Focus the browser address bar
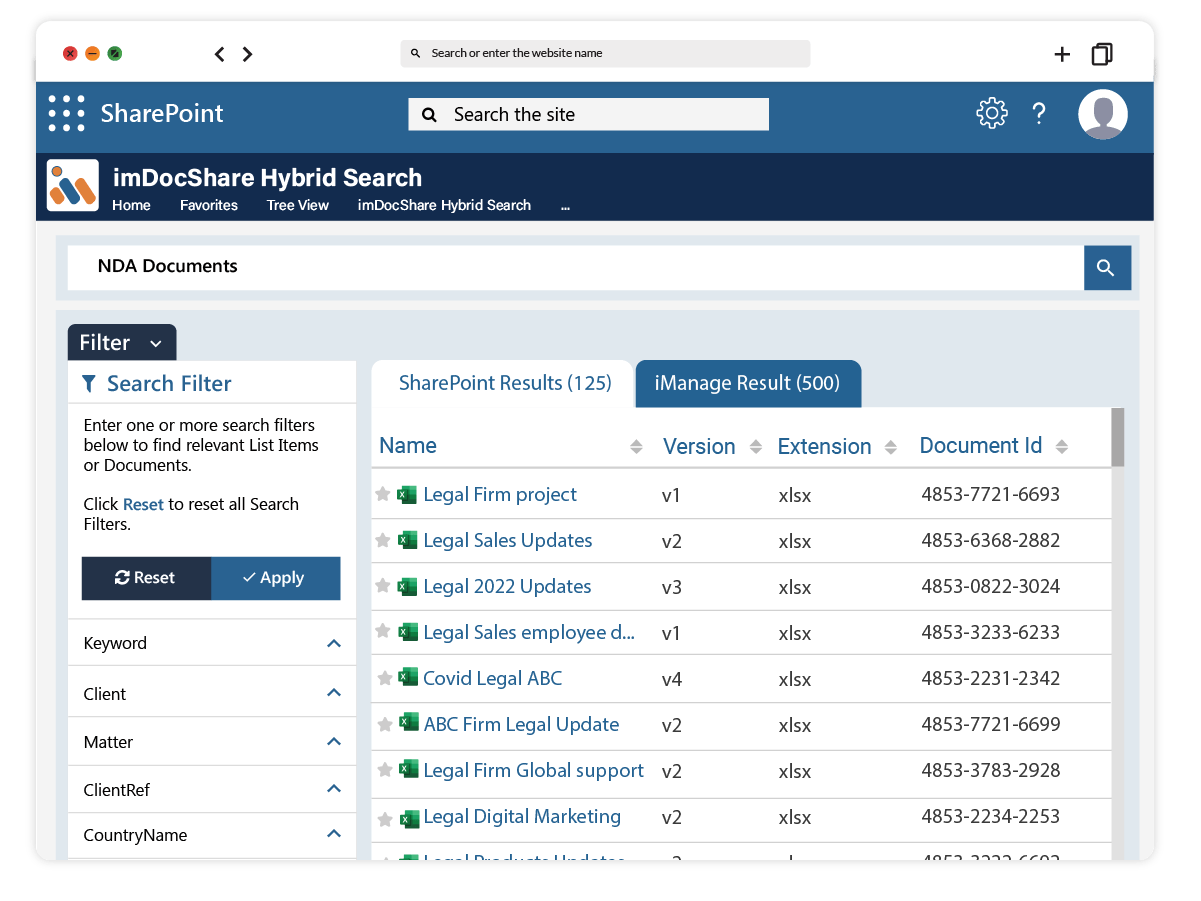The height and width of the screenshot is (901, 1201). 605,53
